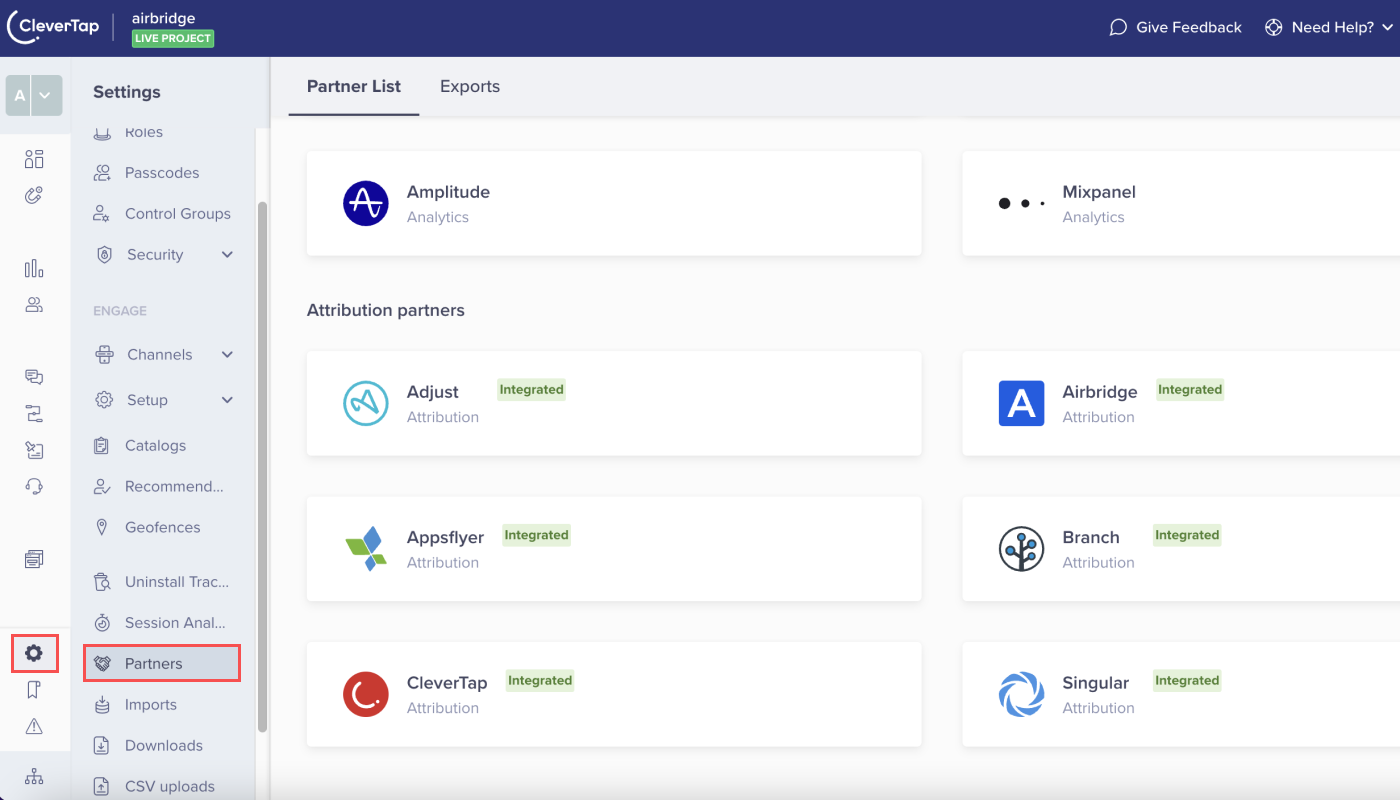The height and width of the screenshot is (800, 1400).
Task: Open the Need Help? dropdown
Action: pos(1329,28)
